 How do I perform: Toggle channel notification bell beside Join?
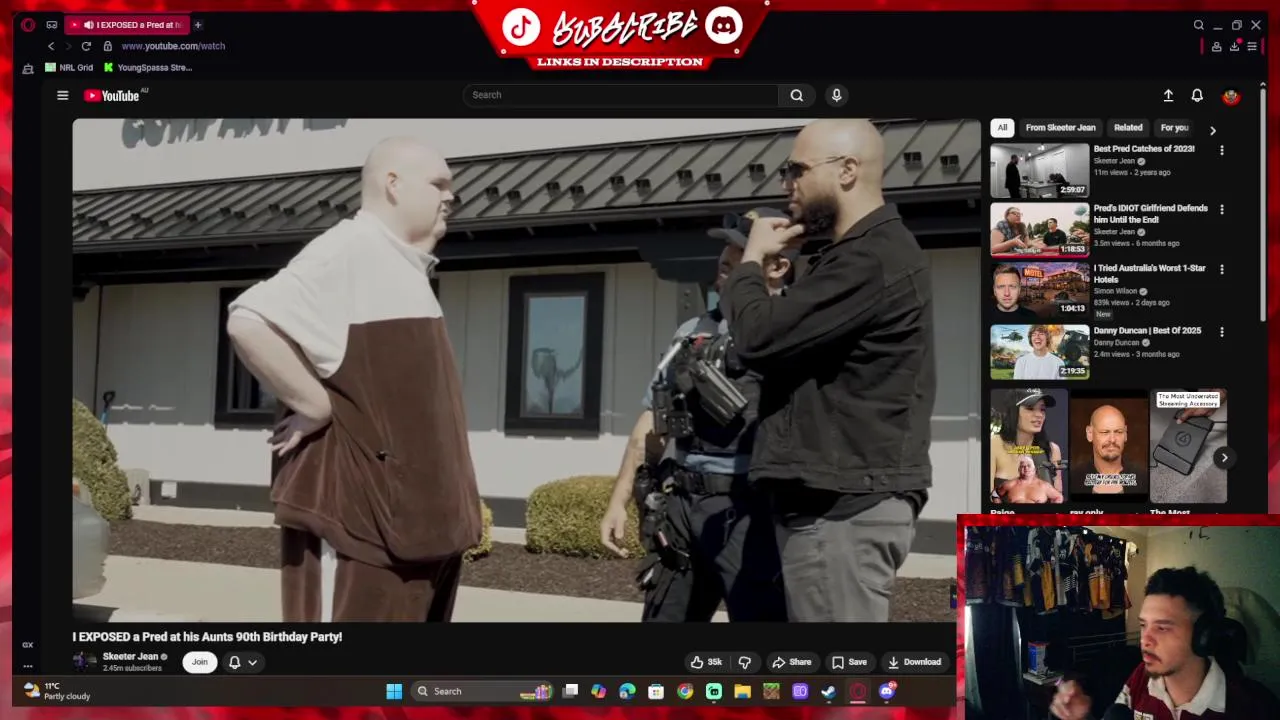(x=235, y=662)
